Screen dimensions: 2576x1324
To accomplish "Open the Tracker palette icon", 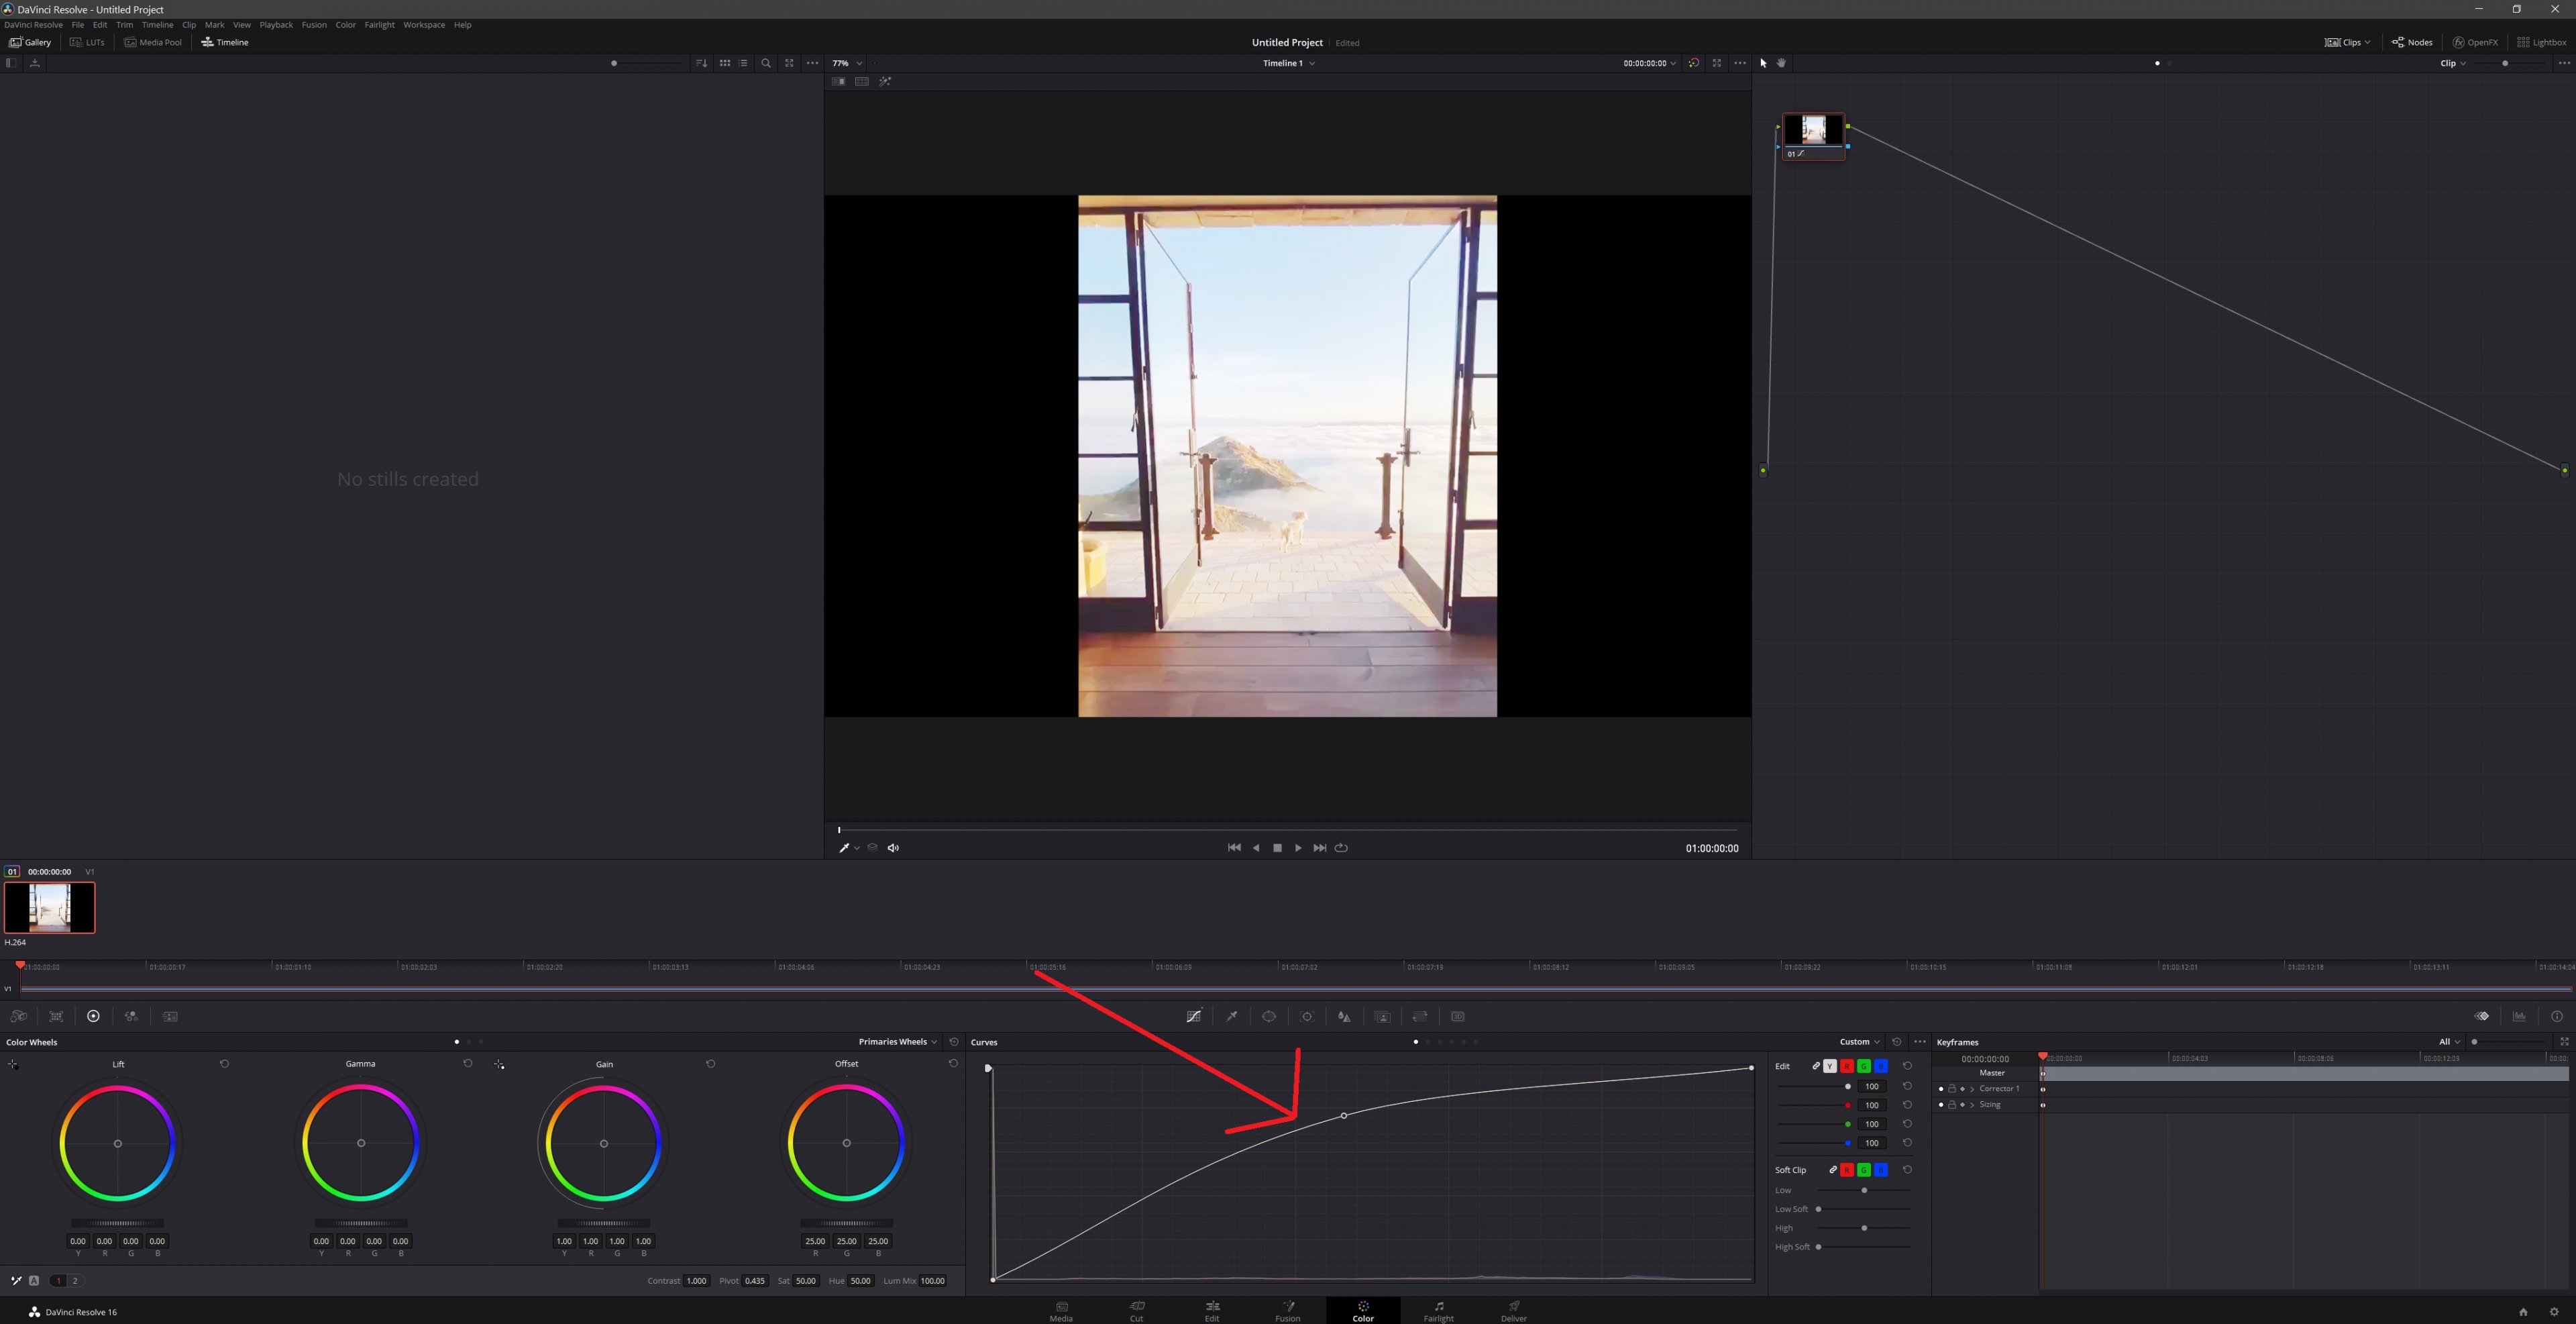I will pos(1307,1016).
